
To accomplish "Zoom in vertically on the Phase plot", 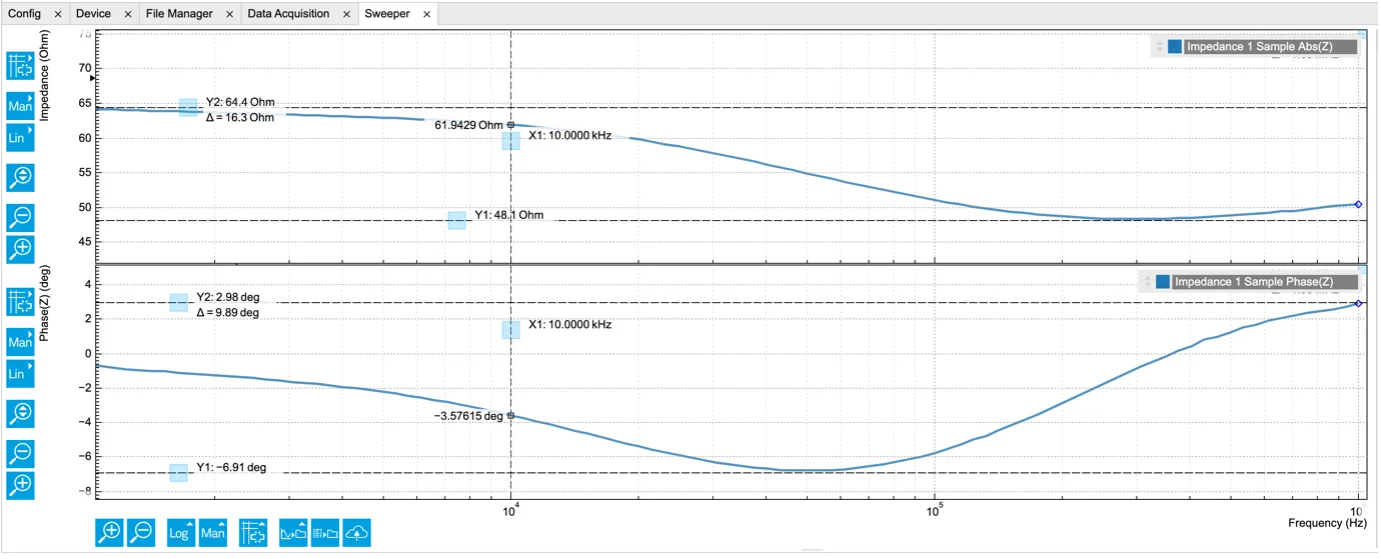I will [20, 485].
